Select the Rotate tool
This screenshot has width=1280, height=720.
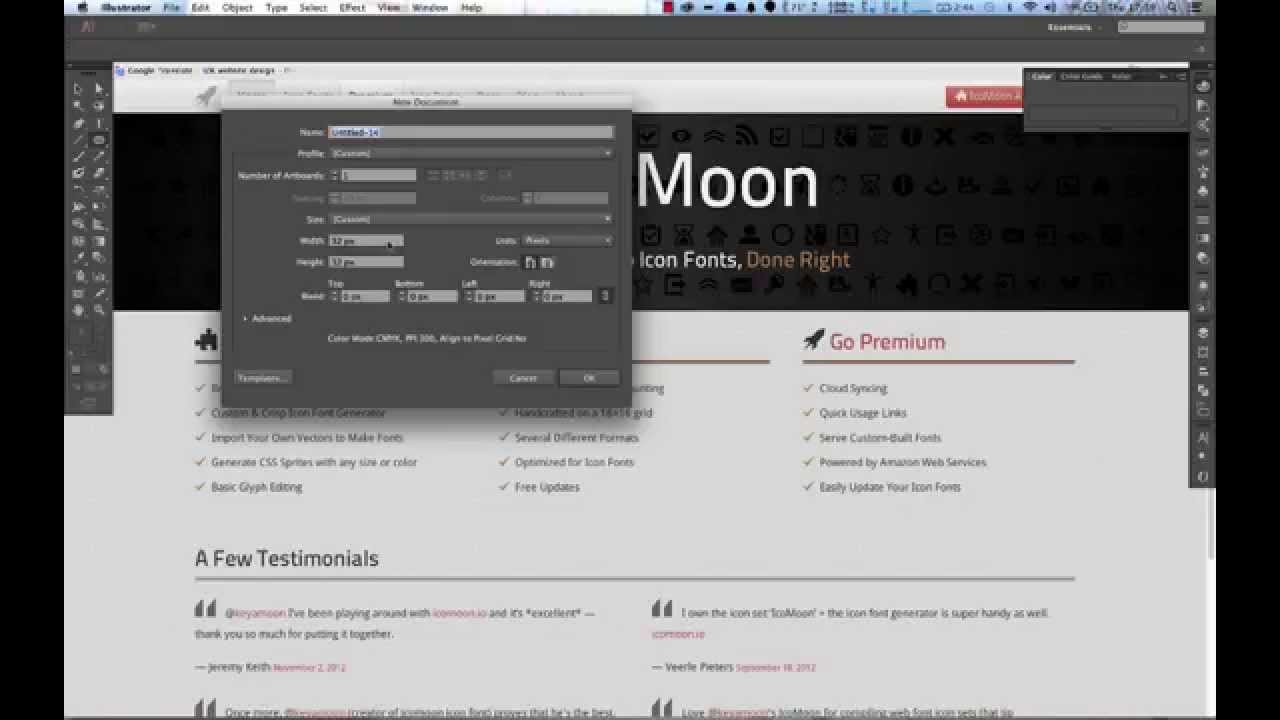pyautogui.click(x=79, y=191)
